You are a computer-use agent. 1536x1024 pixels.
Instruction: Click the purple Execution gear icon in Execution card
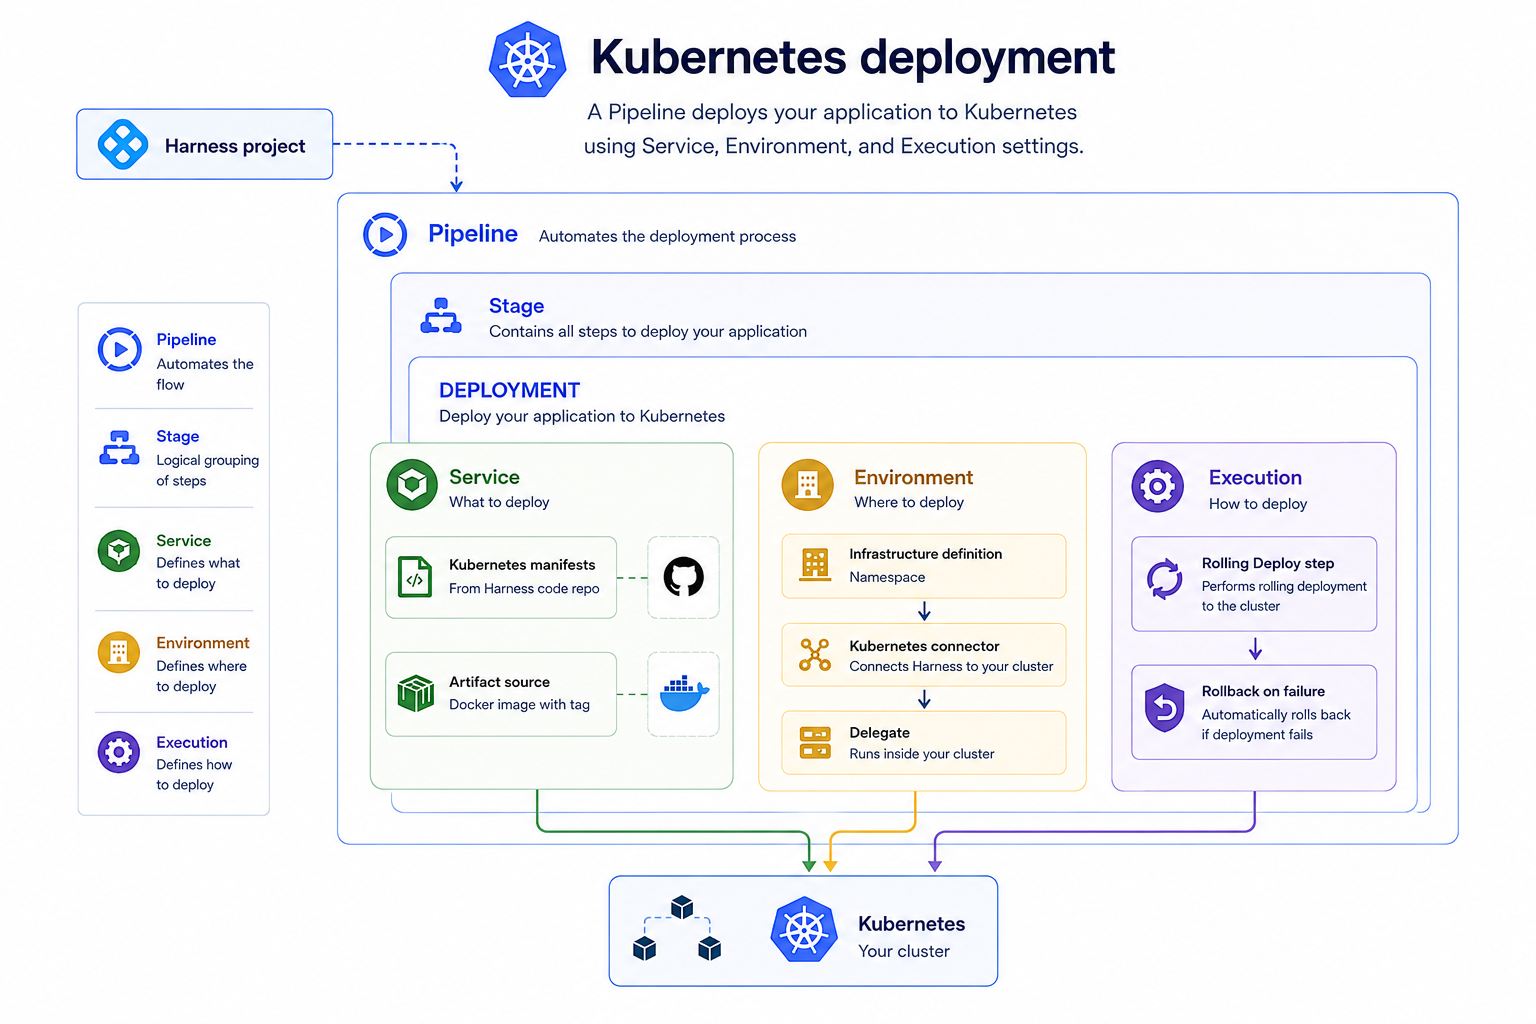[1157, 487]
